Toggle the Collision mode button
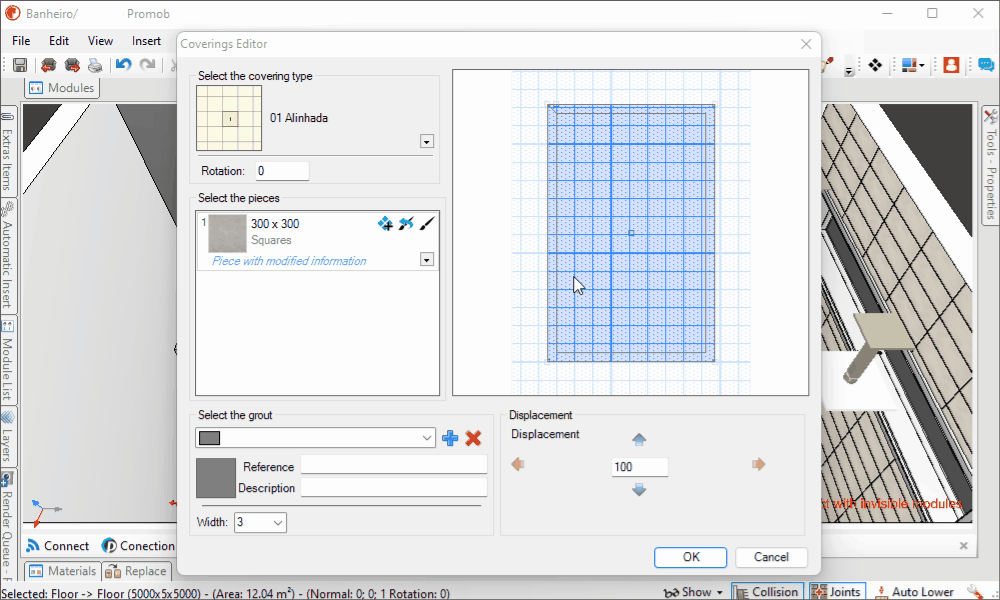The width and height of the screenshot is (1000, 600). pos(767,592)
